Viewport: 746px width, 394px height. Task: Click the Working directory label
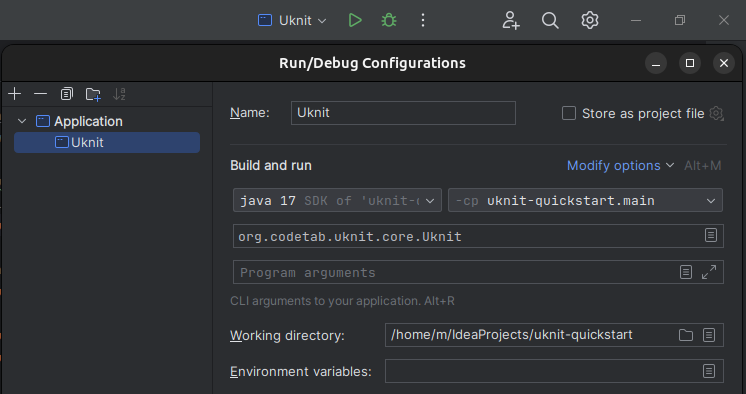click(287, 335)
